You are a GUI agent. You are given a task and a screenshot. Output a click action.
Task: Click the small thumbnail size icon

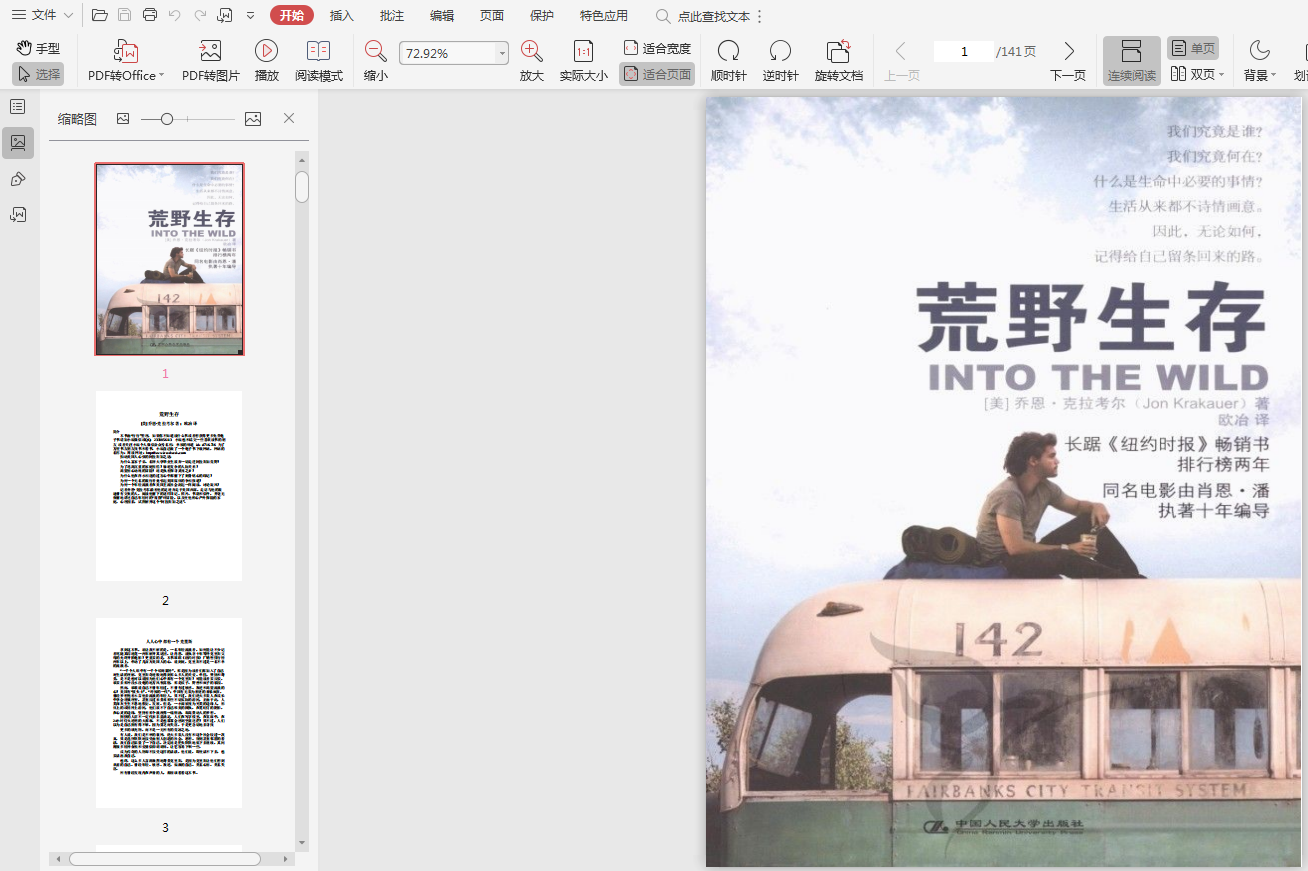tap(123, 119)
